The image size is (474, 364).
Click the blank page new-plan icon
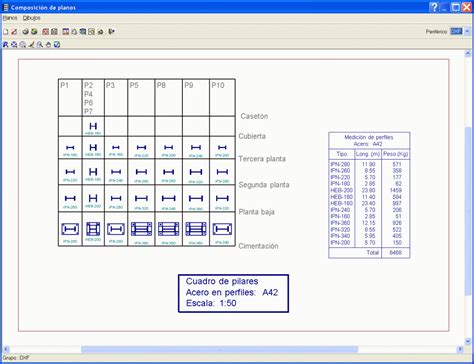5,32
